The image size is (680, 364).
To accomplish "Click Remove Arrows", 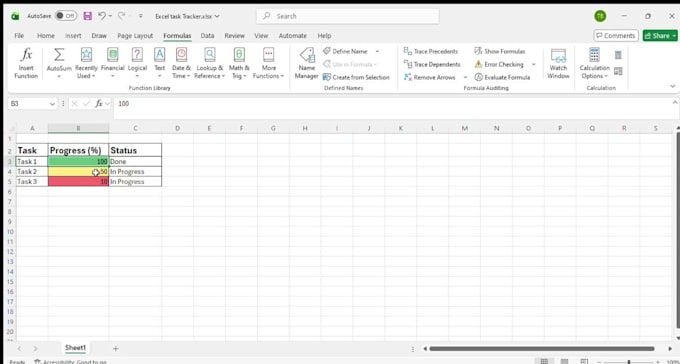I will tap(430, 77).
